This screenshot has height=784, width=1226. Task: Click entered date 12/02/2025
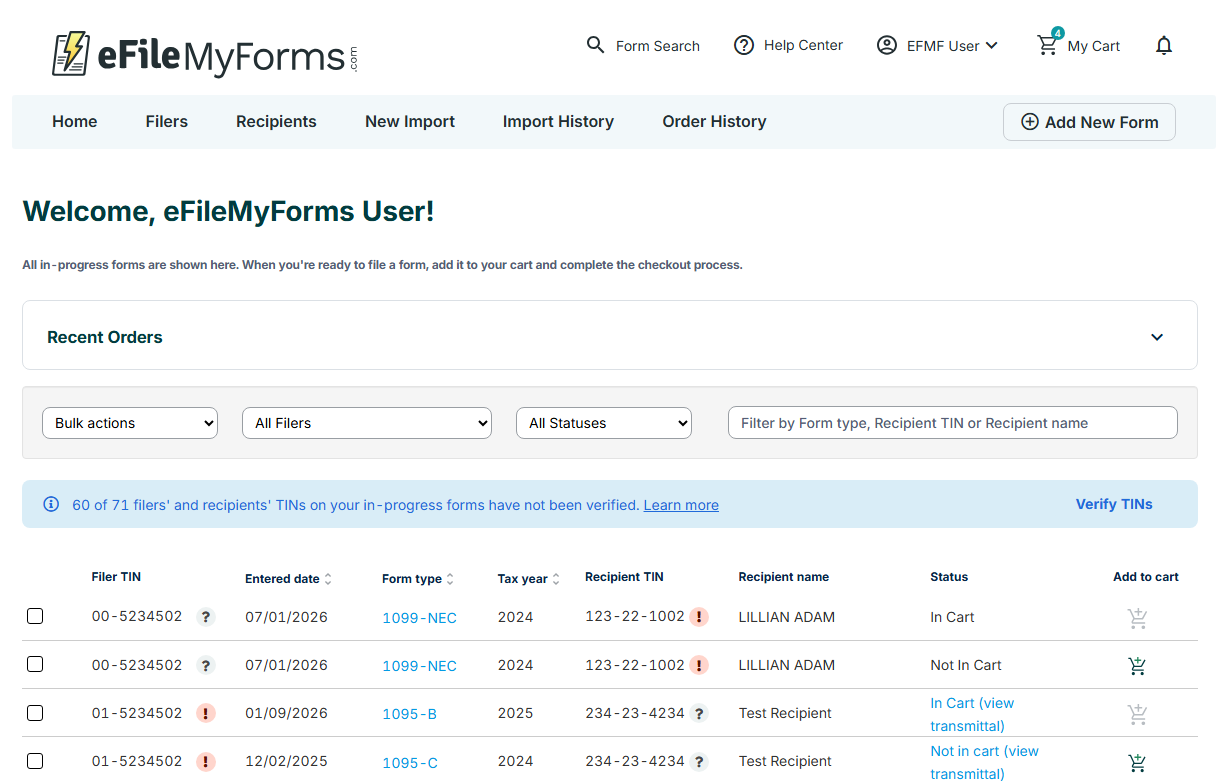pyautogui.click(x=286, y=761)
